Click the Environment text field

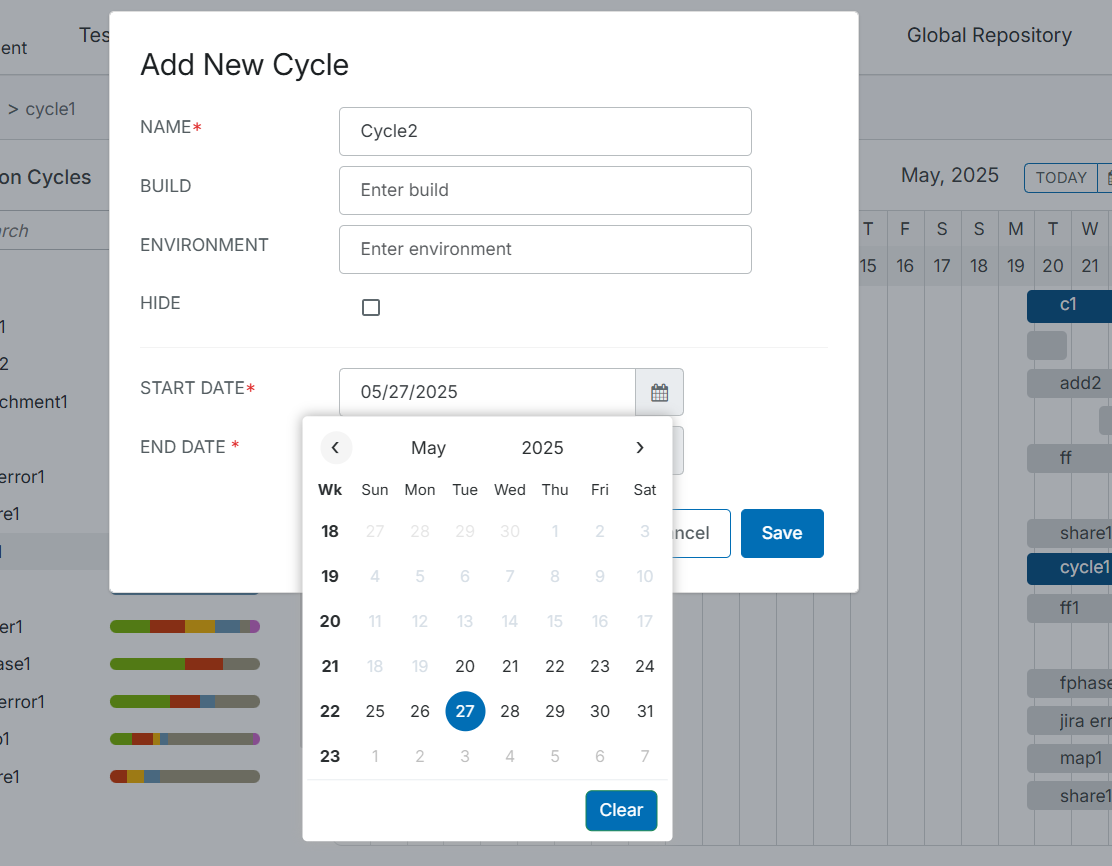(545, 249)
